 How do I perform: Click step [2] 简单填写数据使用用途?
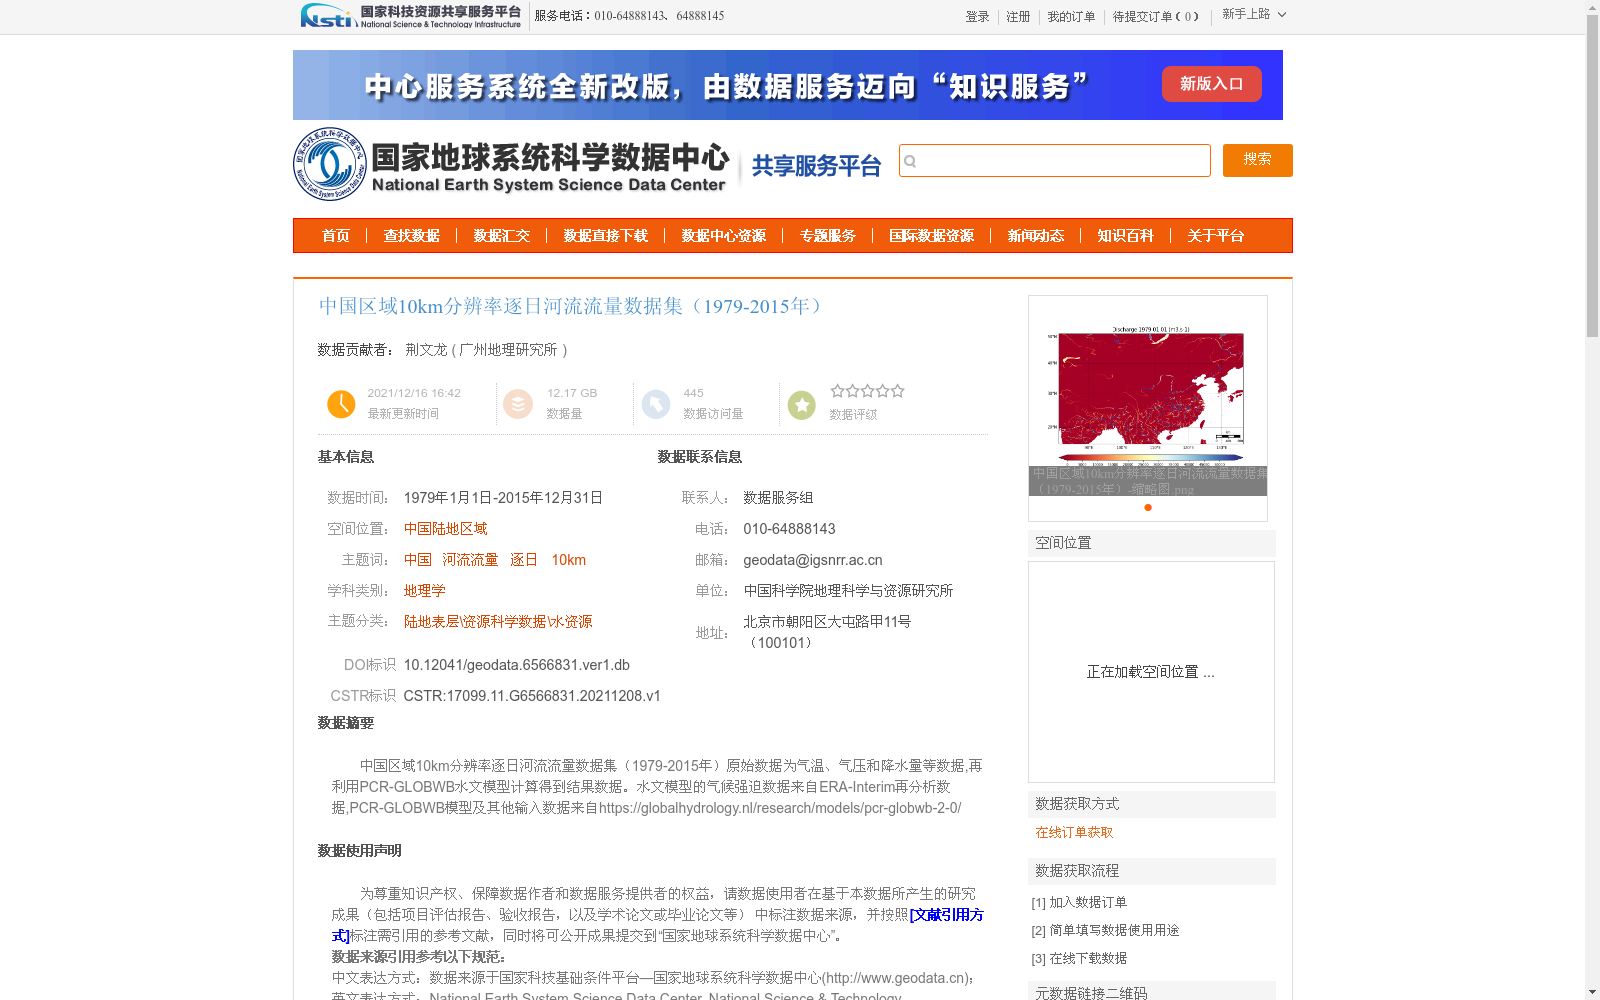pos(1105,930)
